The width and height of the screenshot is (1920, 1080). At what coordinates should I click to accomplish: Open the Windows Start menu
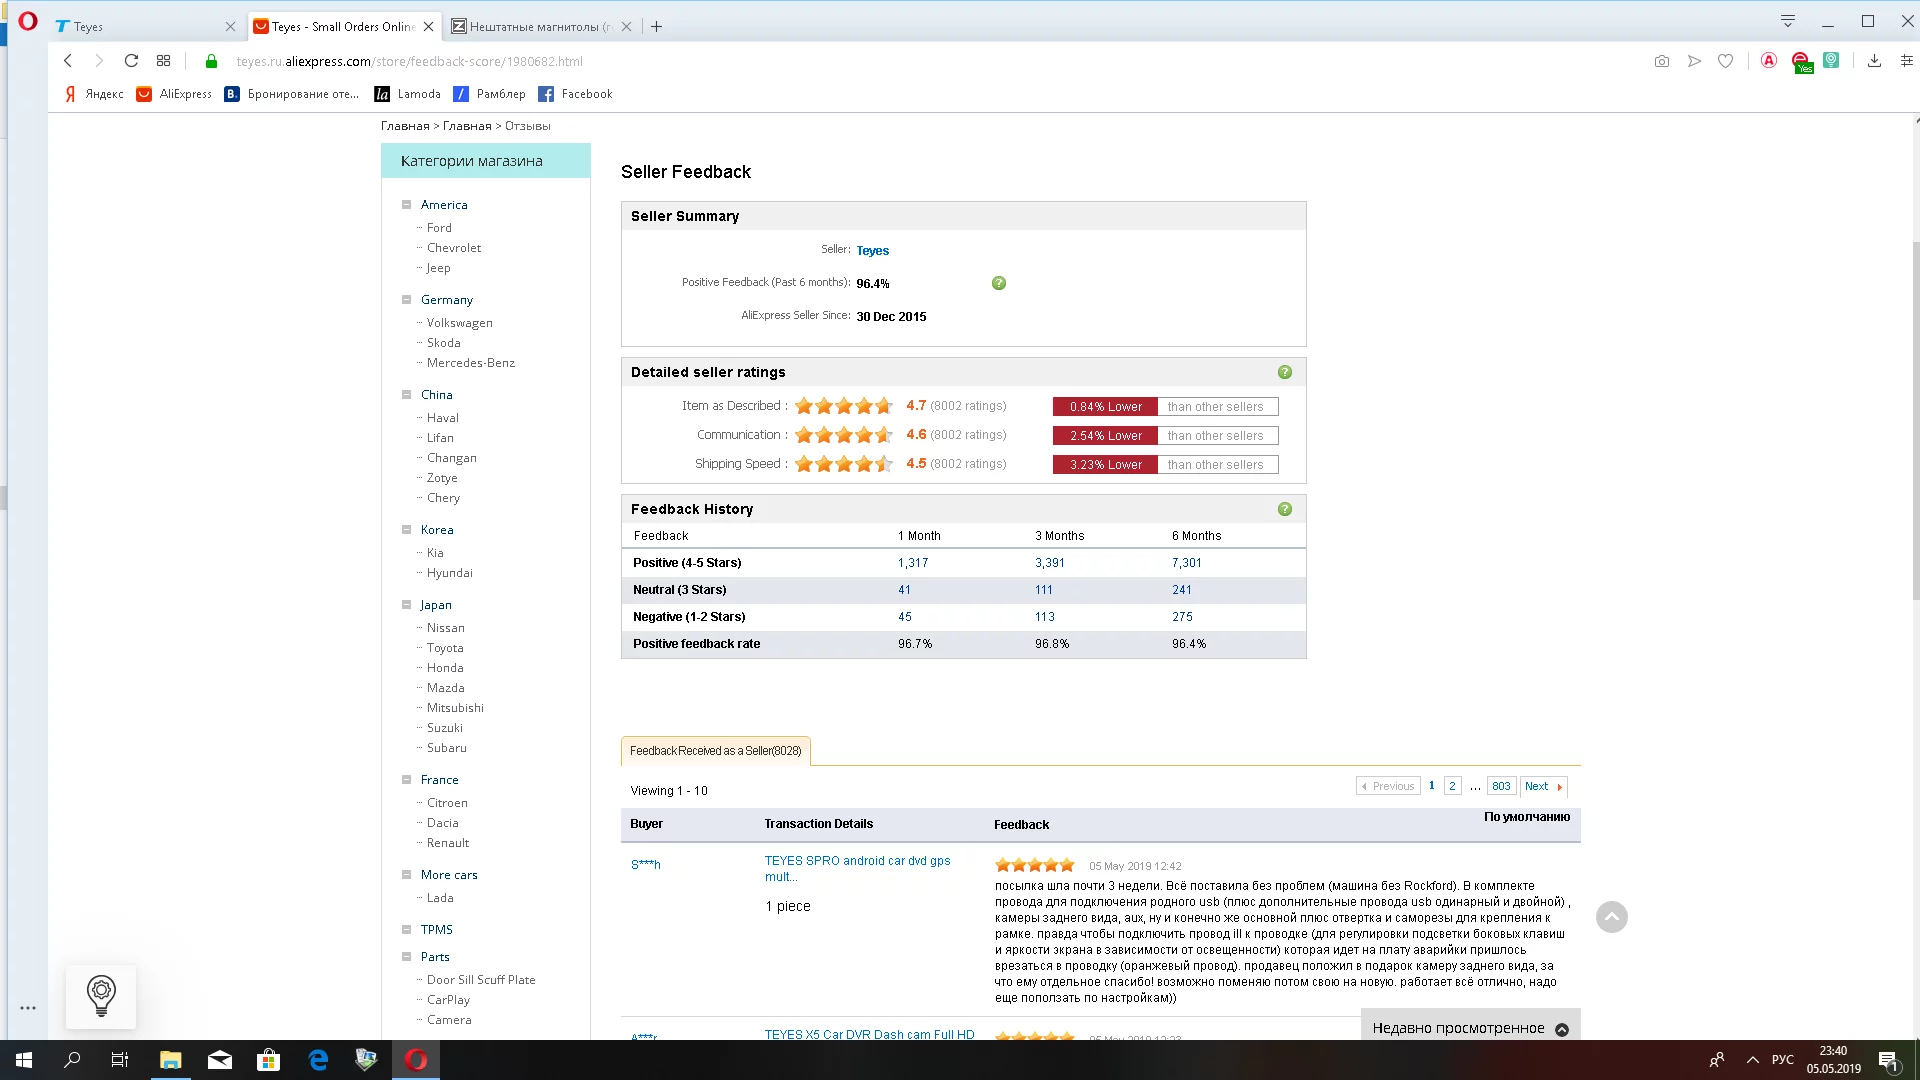click(x=24, y=1060)
